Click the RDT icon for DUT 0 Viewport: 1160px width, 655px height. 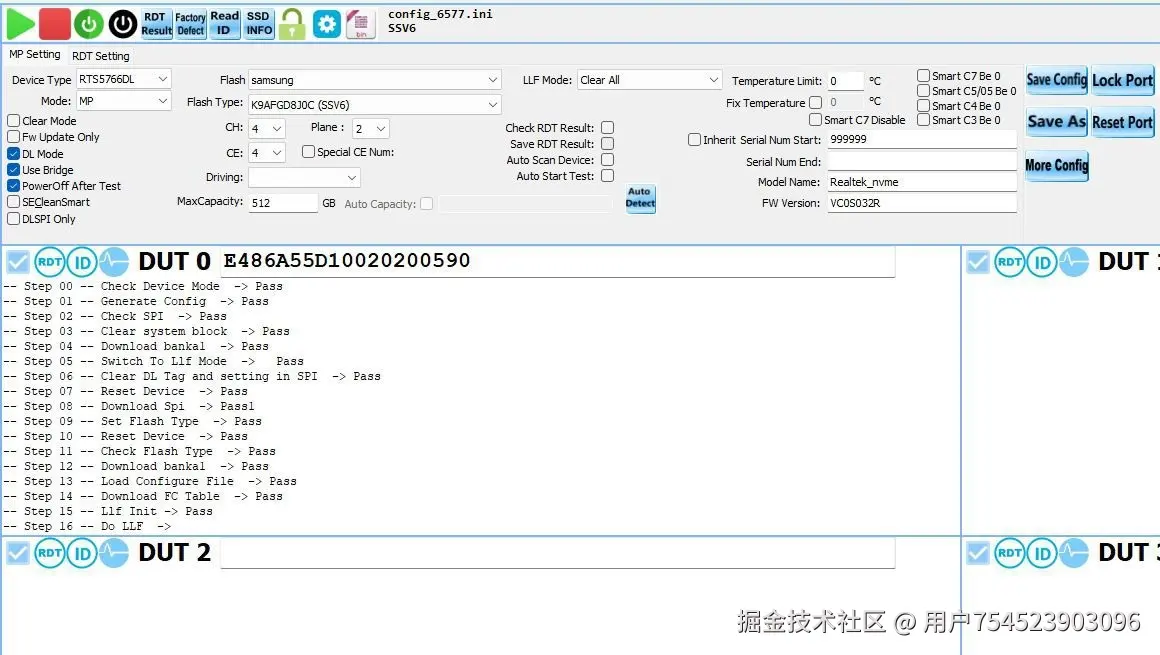[x=50, y=262]
